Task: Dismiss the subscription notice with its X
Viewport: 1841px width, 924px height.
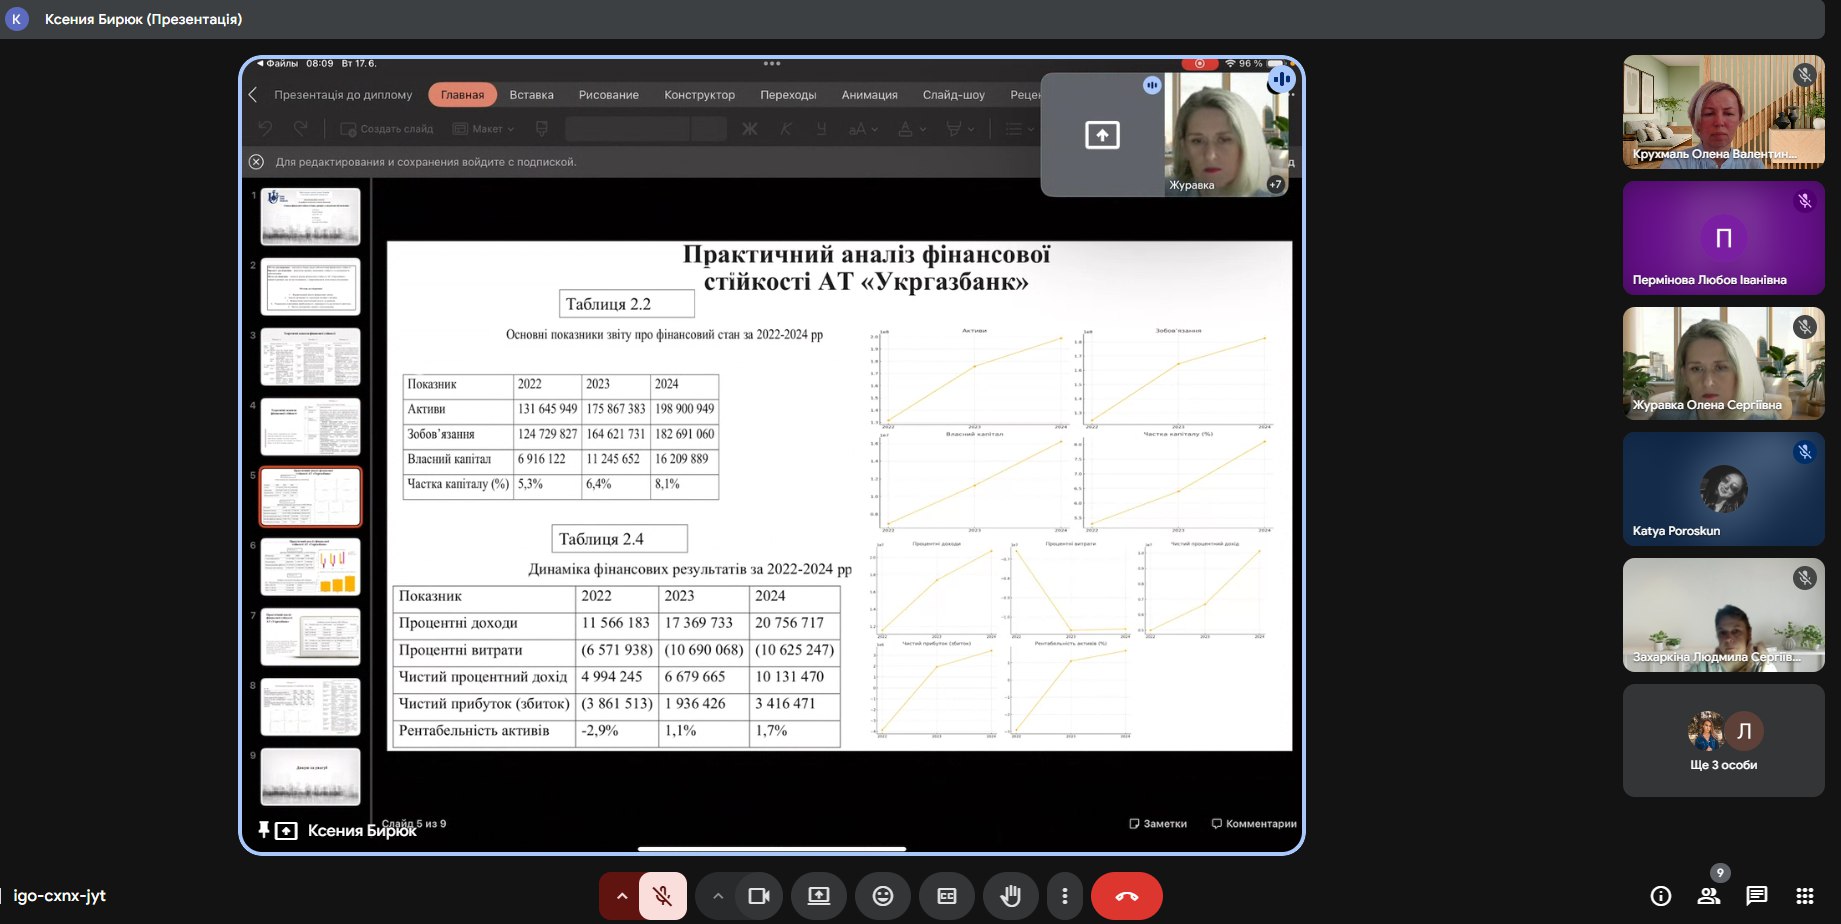Action: (256, 162)
